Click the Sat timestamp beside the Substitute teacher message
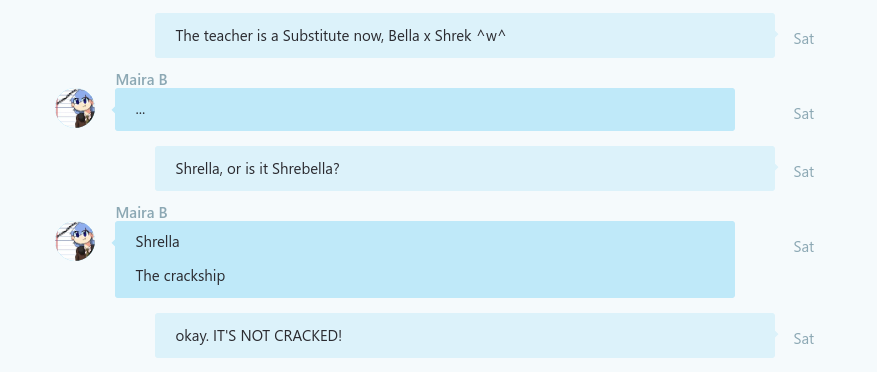The height and width of the screenshot is (372, 877). point(803,39)
